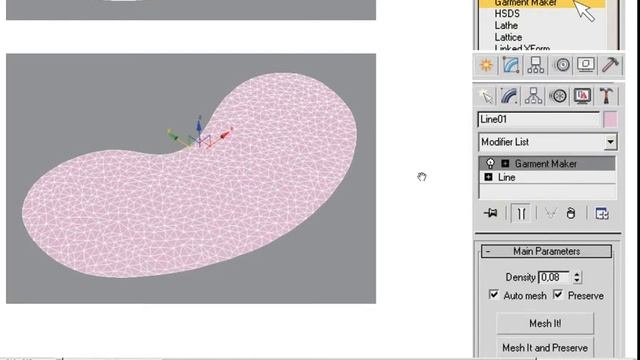The width and height of the screenshot is (640, 360).
Task: Select the Create tab cursor-star icon
Action: tap(486, 97)
